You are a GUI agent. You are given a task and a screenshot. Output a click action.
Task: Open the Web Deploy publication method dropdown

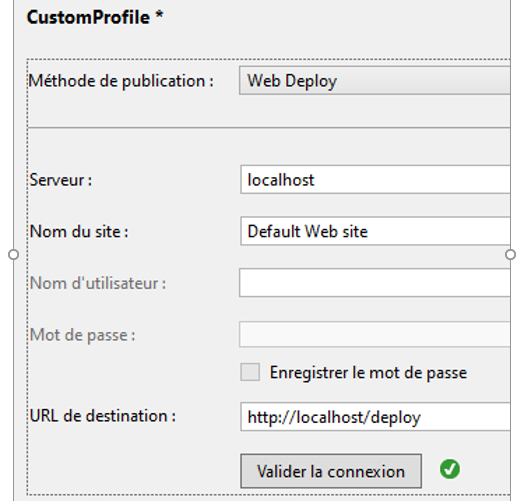coord(375,81)
